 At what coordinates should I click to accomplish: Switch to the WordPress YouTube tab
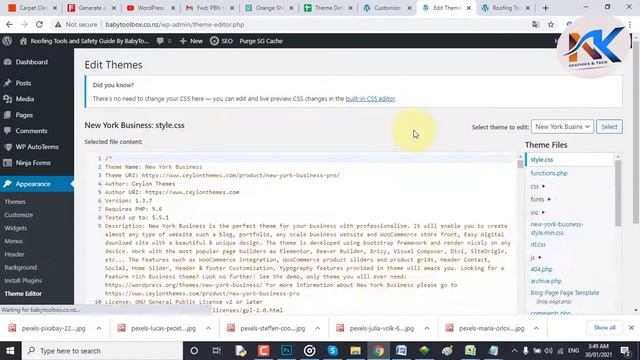click(x=151, y=8)
